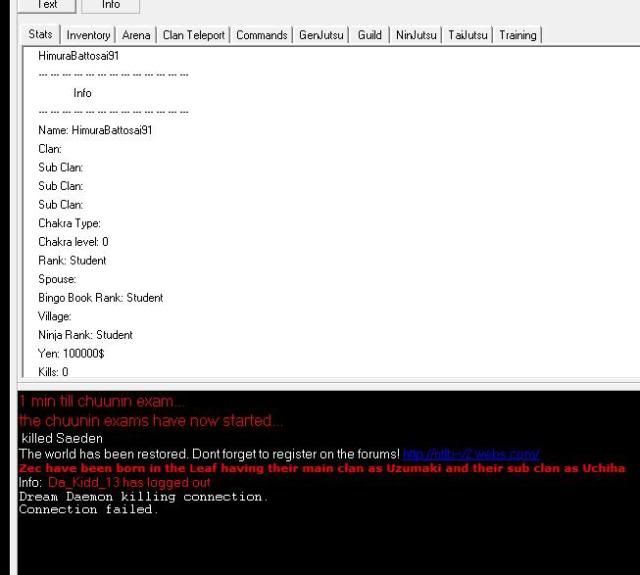Click the HimuraBattosai91 header line
Image resolution: width=640 pixels, height=575 pixels.
coord(78,56)
